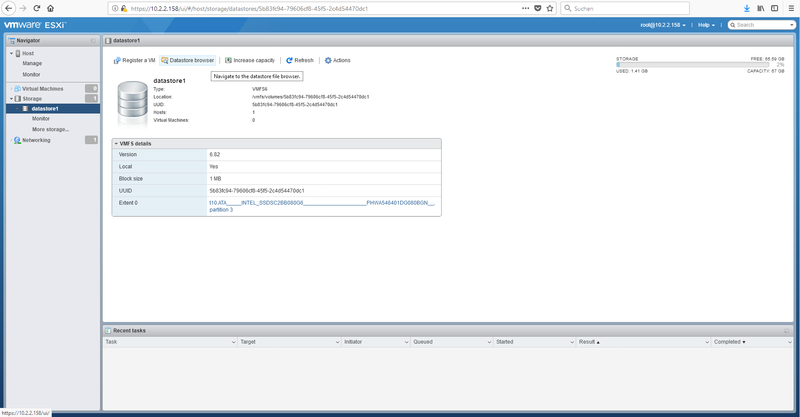Open the Task column dropdown arrow
This screenshot has width=800, height=417.
(233, 342)
